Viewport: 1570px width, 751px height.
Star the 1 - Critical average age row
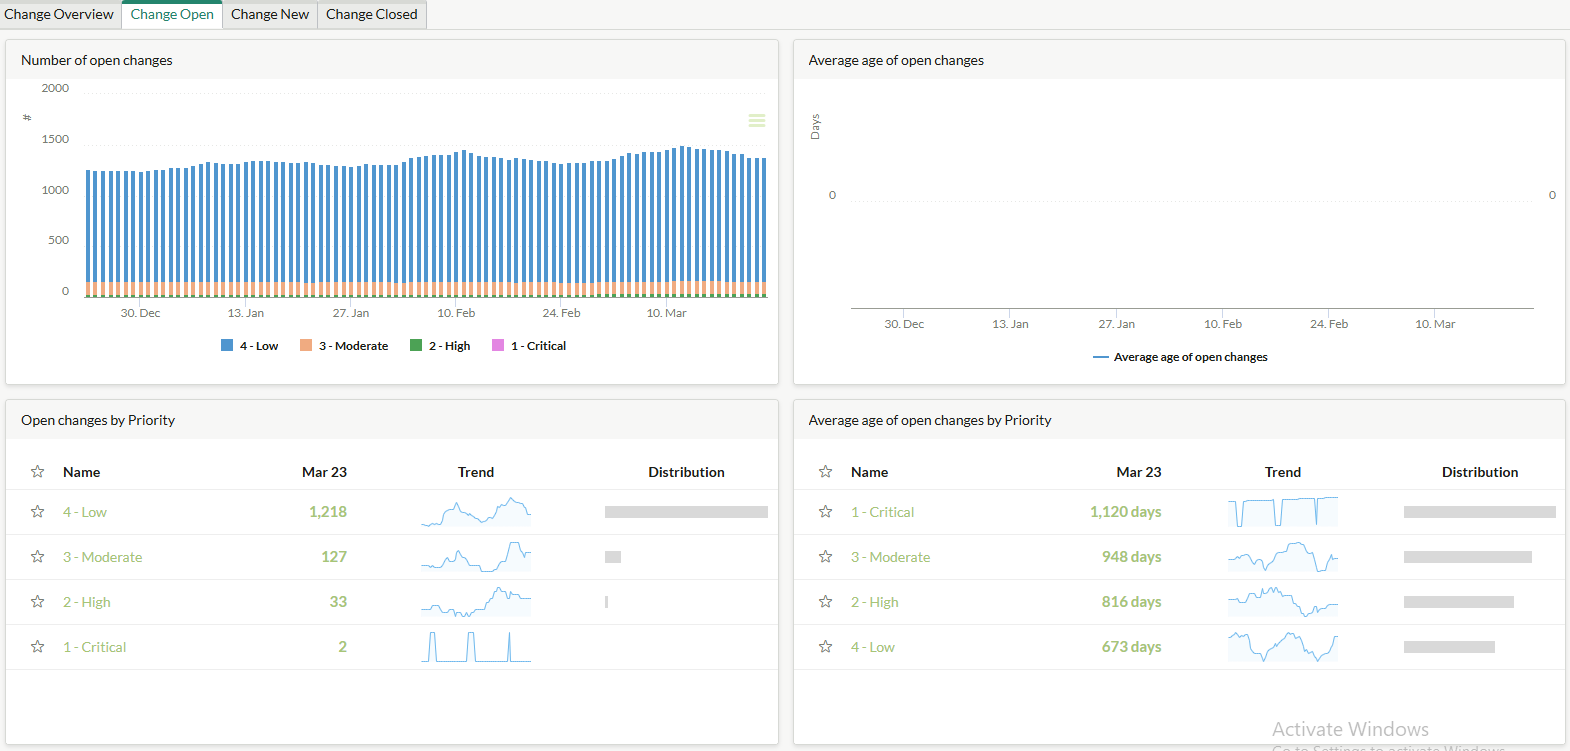pos(825,512)
